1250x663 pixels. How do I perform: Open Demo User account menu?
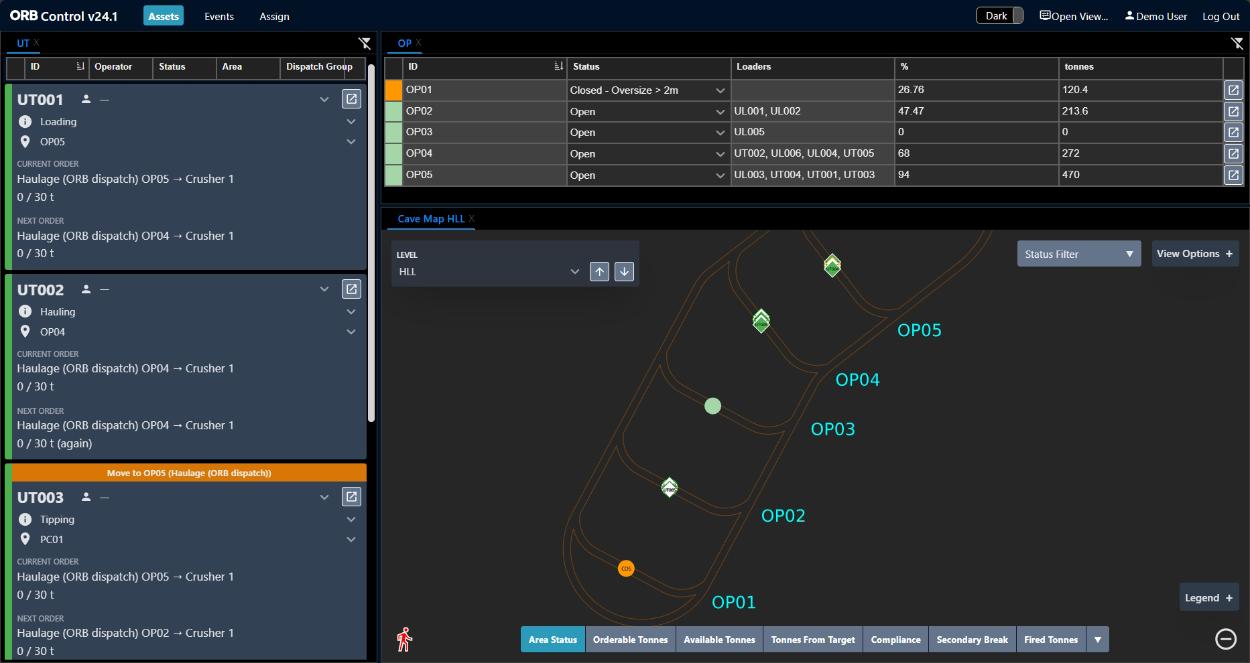click(x=1156, y=16)
